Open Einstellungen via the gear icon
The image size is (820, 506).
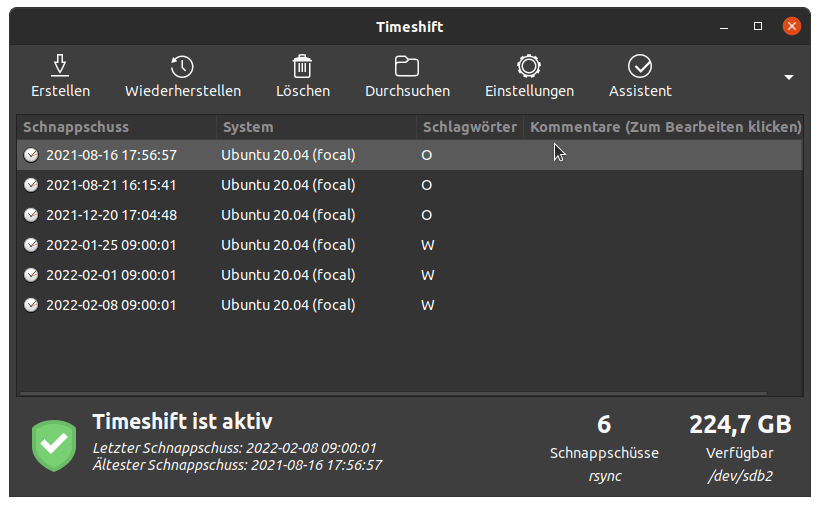tap(529, 66)
